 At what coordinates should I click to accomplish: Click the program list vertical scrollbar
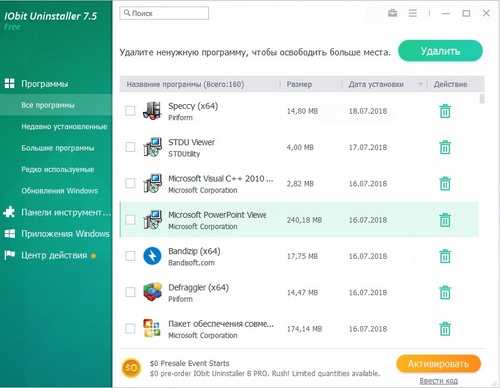coord(482,99)
